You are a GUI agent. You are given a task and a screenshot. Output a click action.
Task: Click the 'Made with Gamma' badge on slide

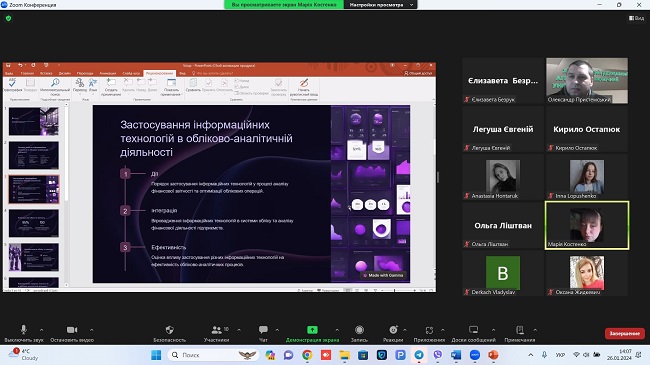point(383,275)
